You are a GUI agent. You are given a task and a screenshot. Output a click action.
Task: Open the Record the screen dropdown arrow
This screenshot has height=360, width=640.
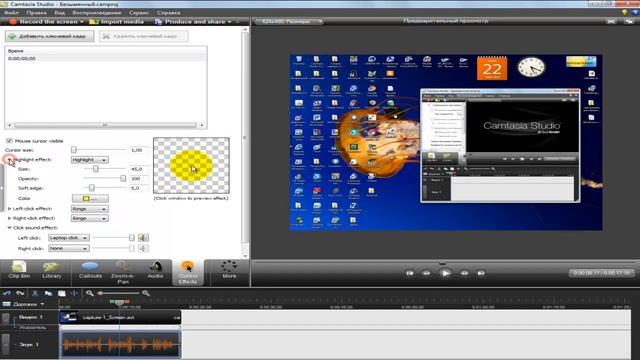82,22
